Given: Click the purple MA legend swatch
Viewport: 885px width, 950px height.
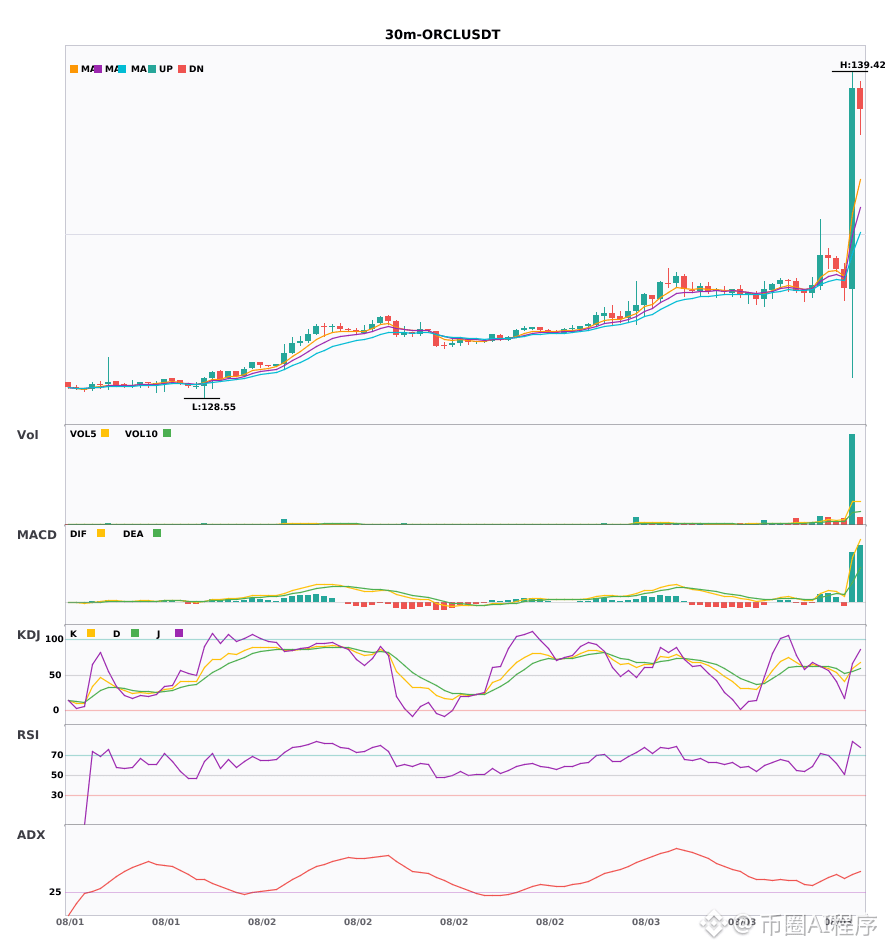Looking at the screenshot, I should [98, 69].
